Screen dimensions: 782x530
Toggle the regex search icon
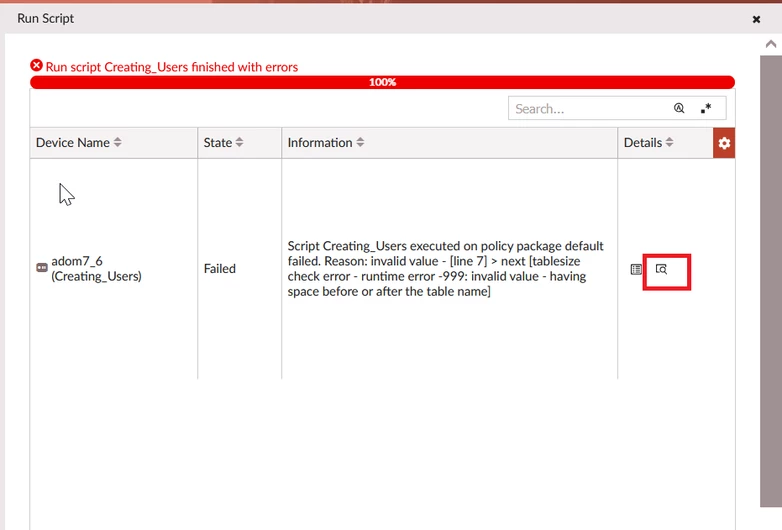[706, 108]
